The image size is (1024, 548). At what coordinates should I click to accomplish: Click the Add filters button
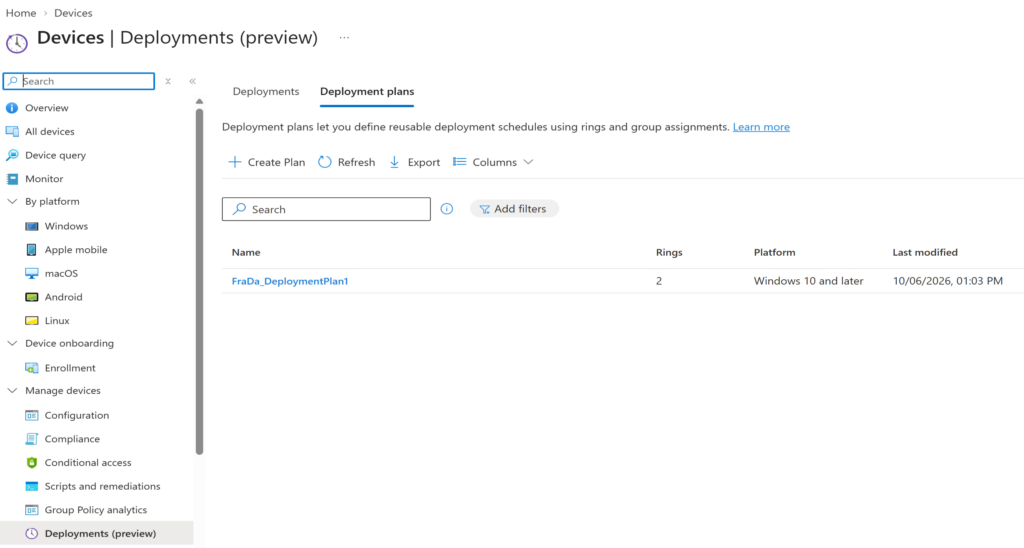pos(514,209)
